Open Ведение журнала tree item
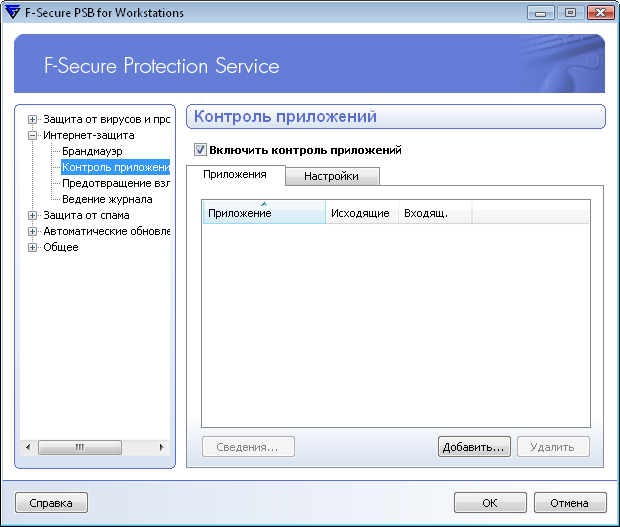620x527 pixels. pos(107,199)
